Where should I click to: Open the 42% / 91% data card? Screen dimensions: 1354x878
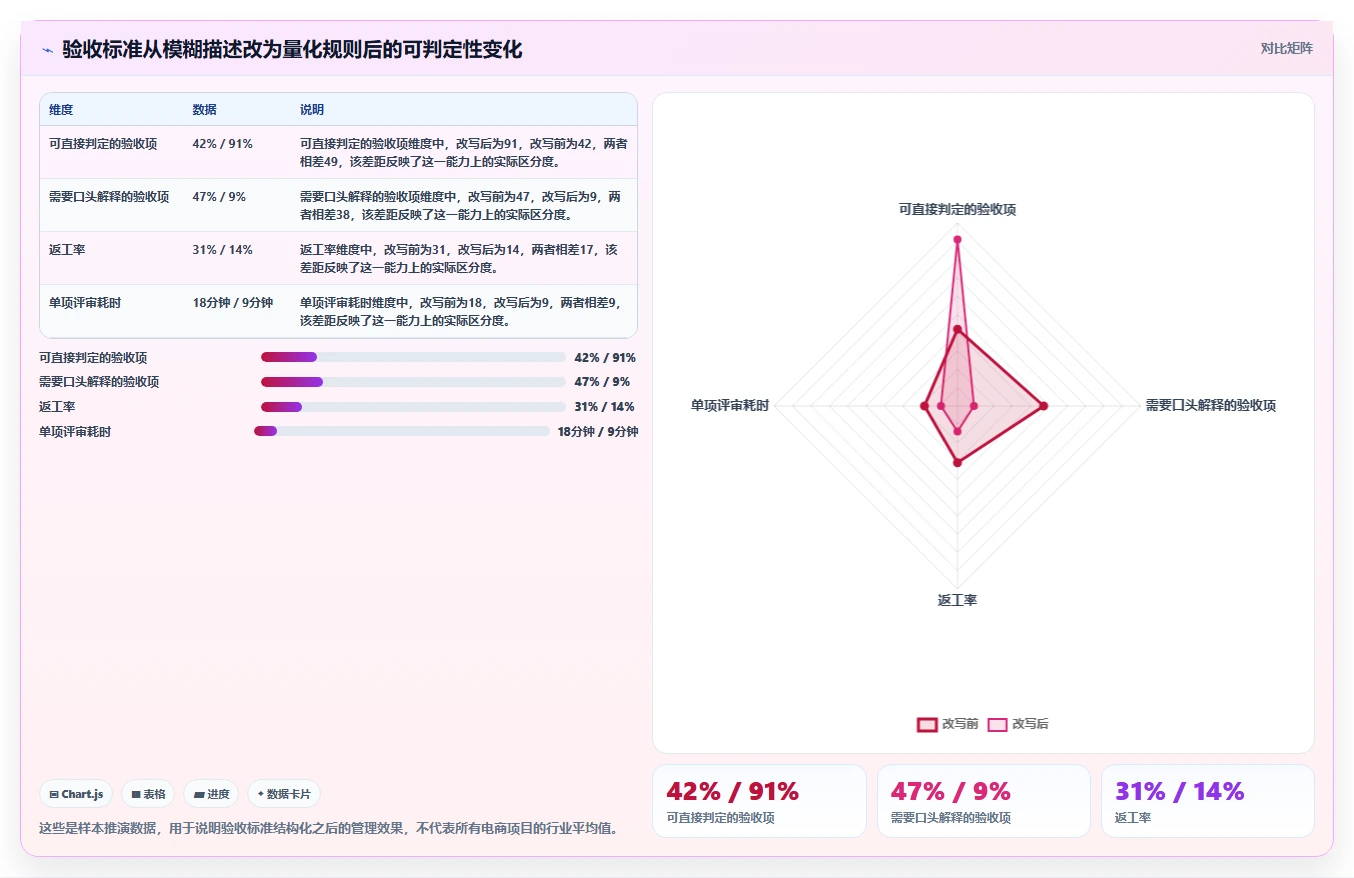[x=759, y=801]
